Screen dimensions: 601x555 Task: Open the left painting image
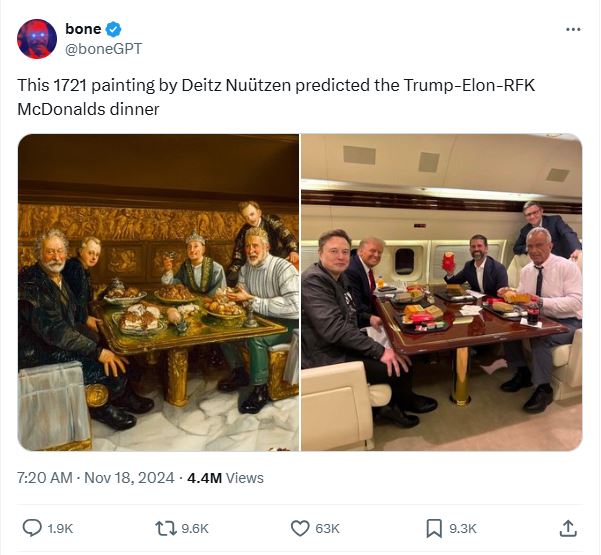158,292
